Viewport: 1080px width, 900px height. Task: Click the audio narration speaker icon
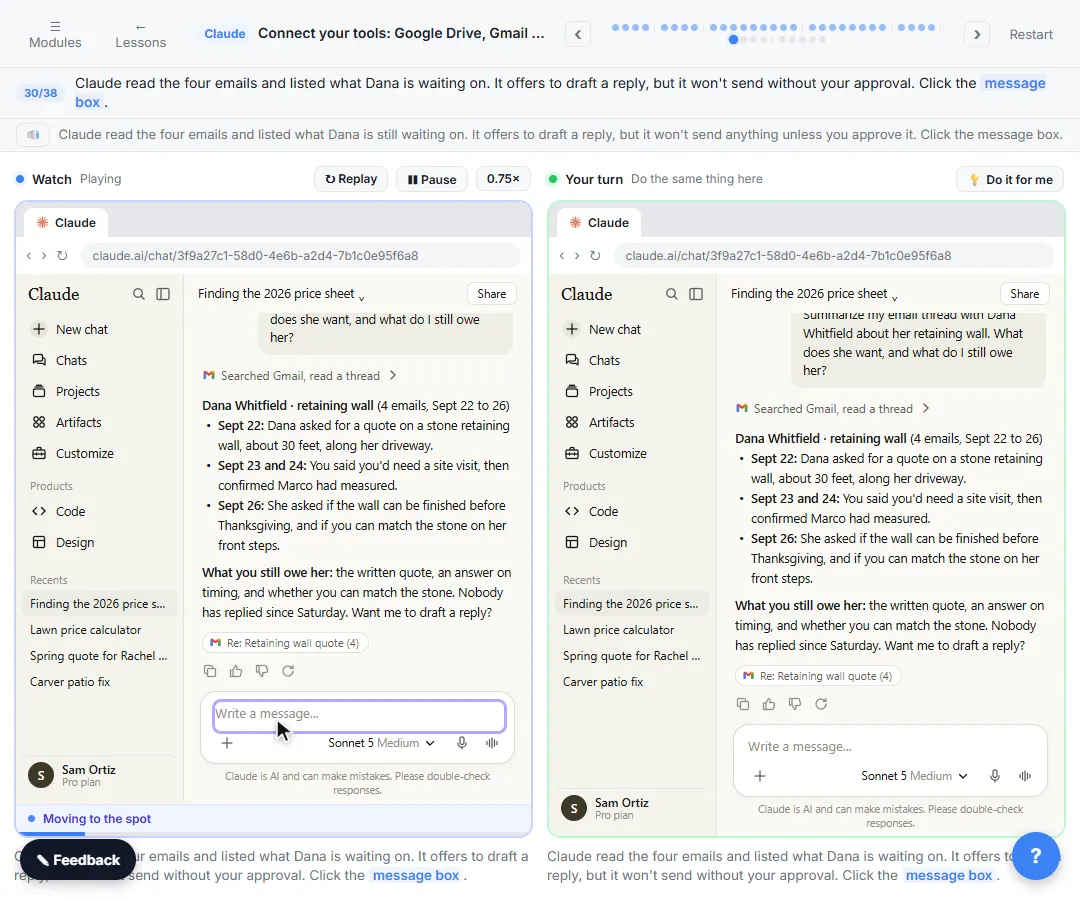tap(33, 134)
